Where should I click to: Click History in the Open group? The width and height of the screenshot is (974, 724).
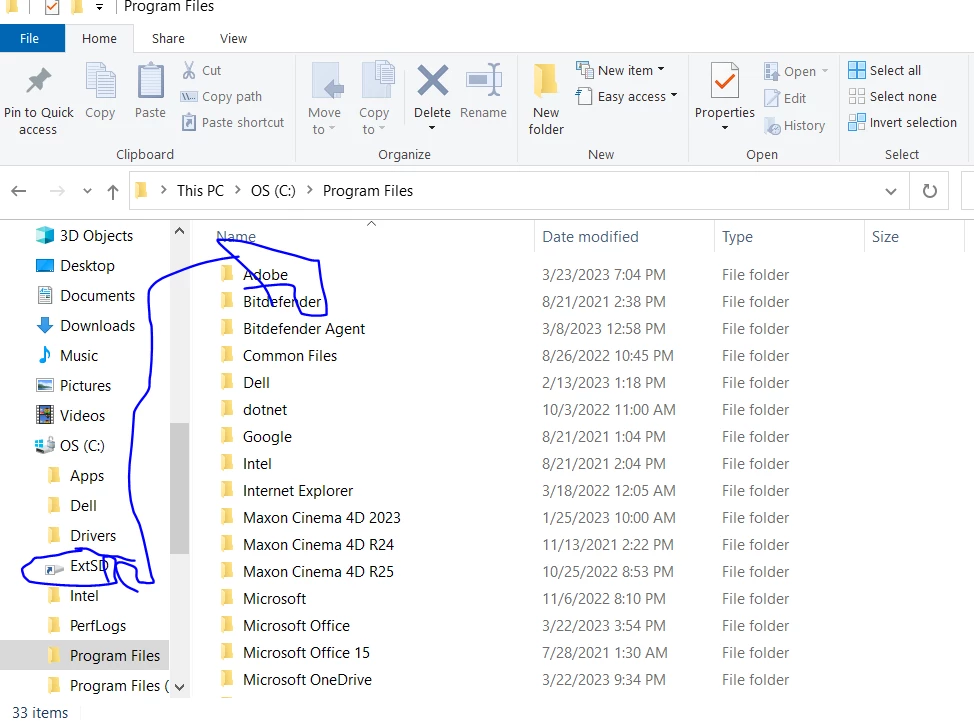[794, 125]
